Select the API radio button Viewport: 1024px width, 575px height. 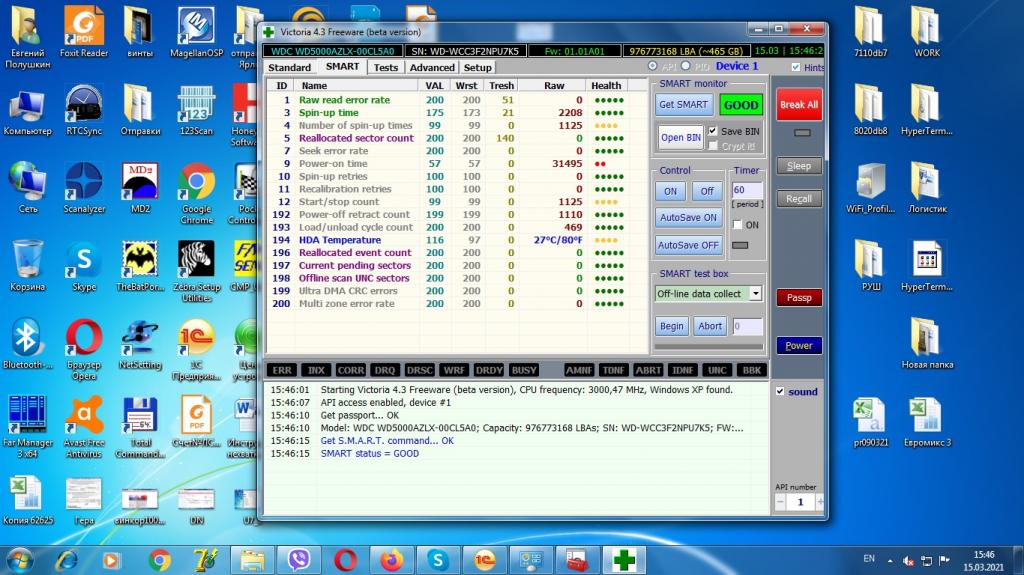[652, 66]
